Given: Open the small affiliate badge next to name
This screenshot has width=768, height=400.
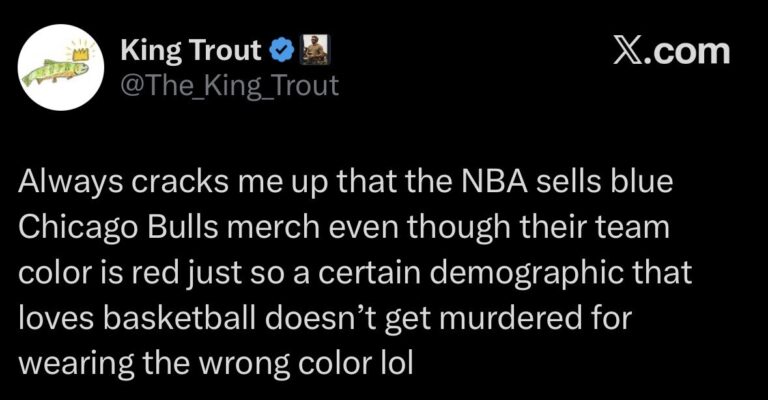Looking at the screenshot, I should click(315, 50).
